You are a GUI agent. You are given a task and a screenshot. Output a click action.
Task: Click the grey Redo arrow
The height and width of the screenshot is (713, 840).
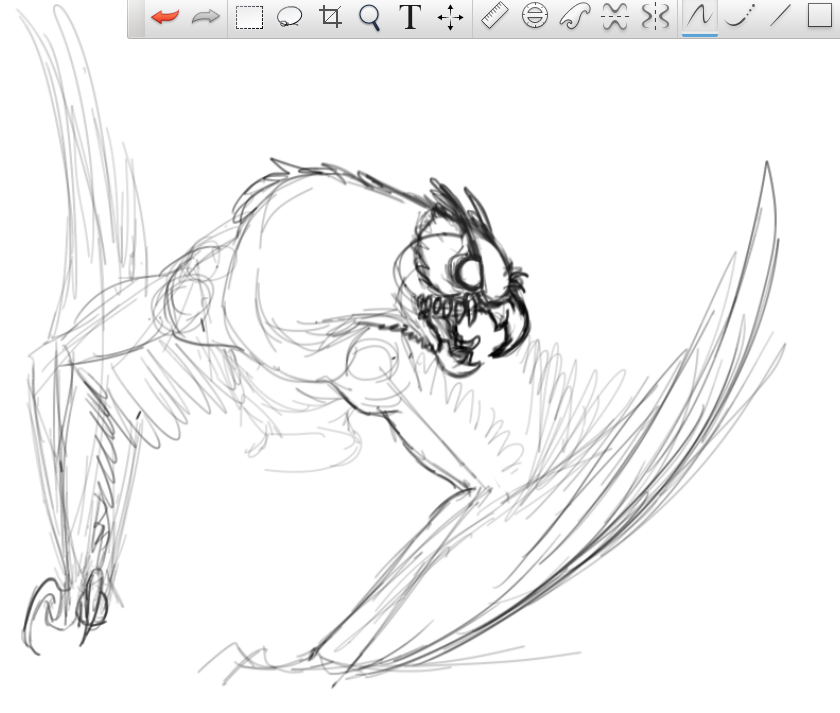206,17
